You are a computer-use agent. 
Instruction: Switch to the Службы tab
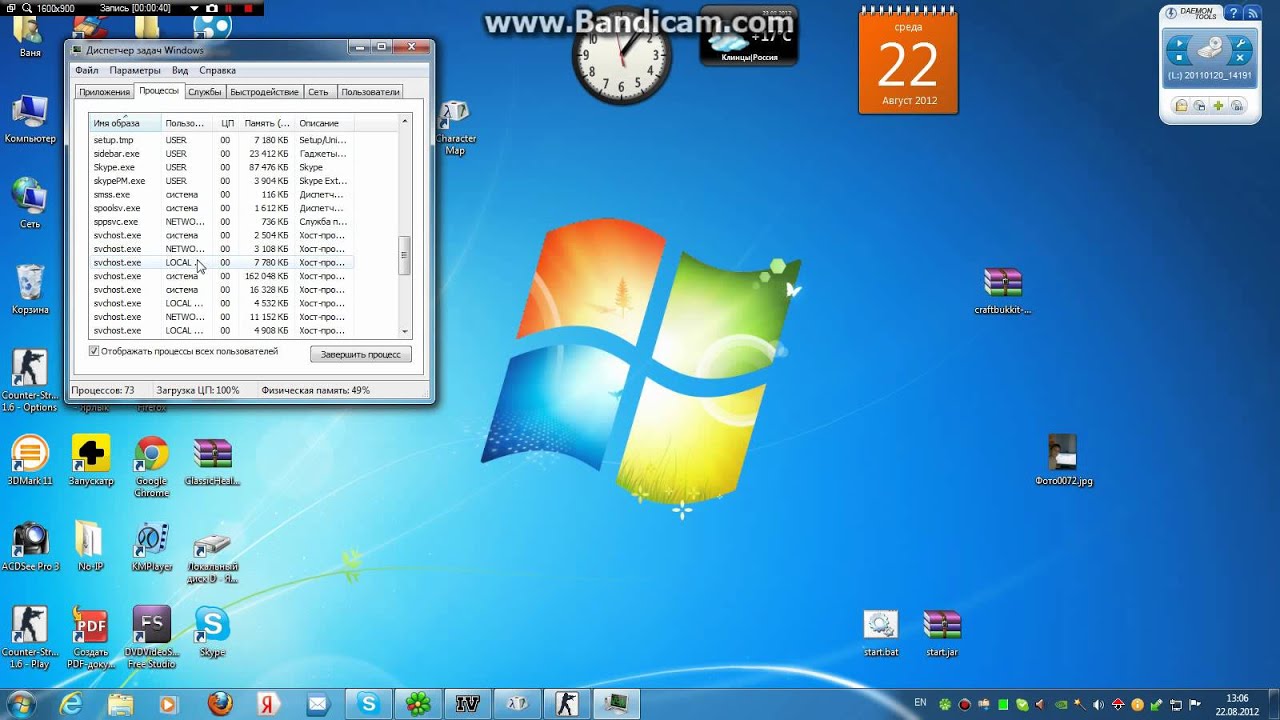click(205, 92)
